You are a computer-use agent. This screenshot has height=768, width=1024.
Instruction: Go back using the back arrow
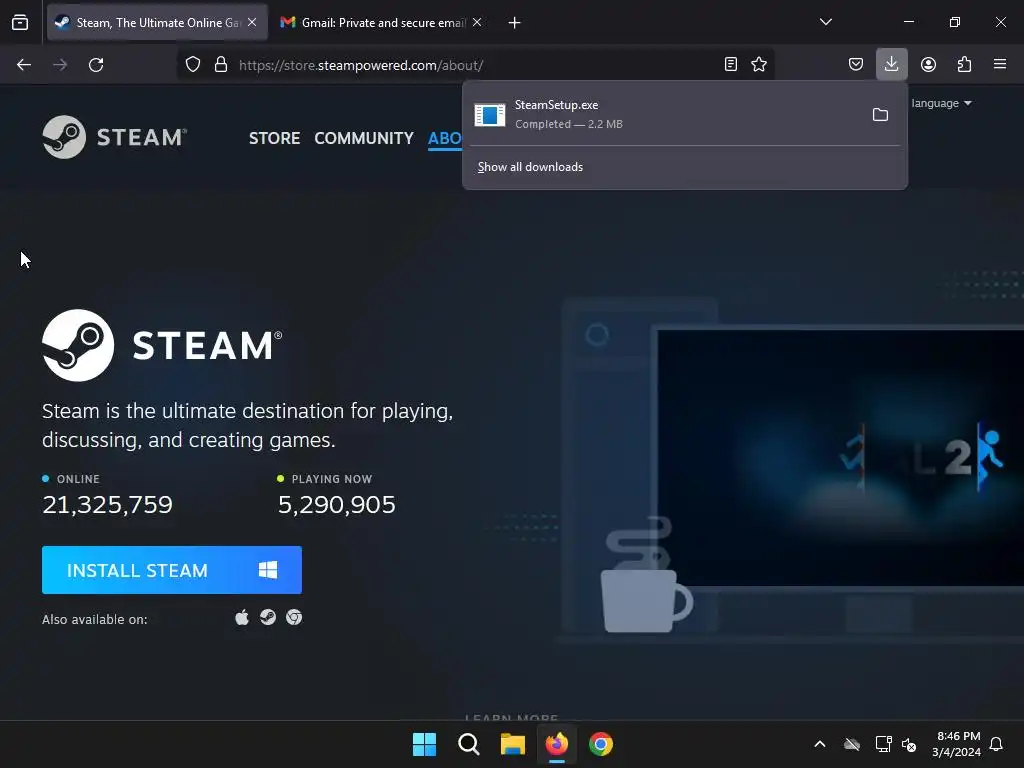point(24,65)
